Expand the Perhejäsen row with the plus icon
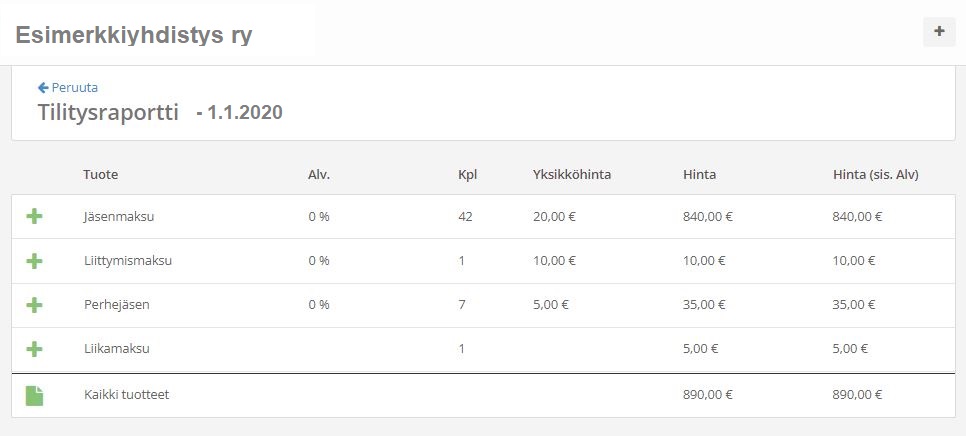 34,305
